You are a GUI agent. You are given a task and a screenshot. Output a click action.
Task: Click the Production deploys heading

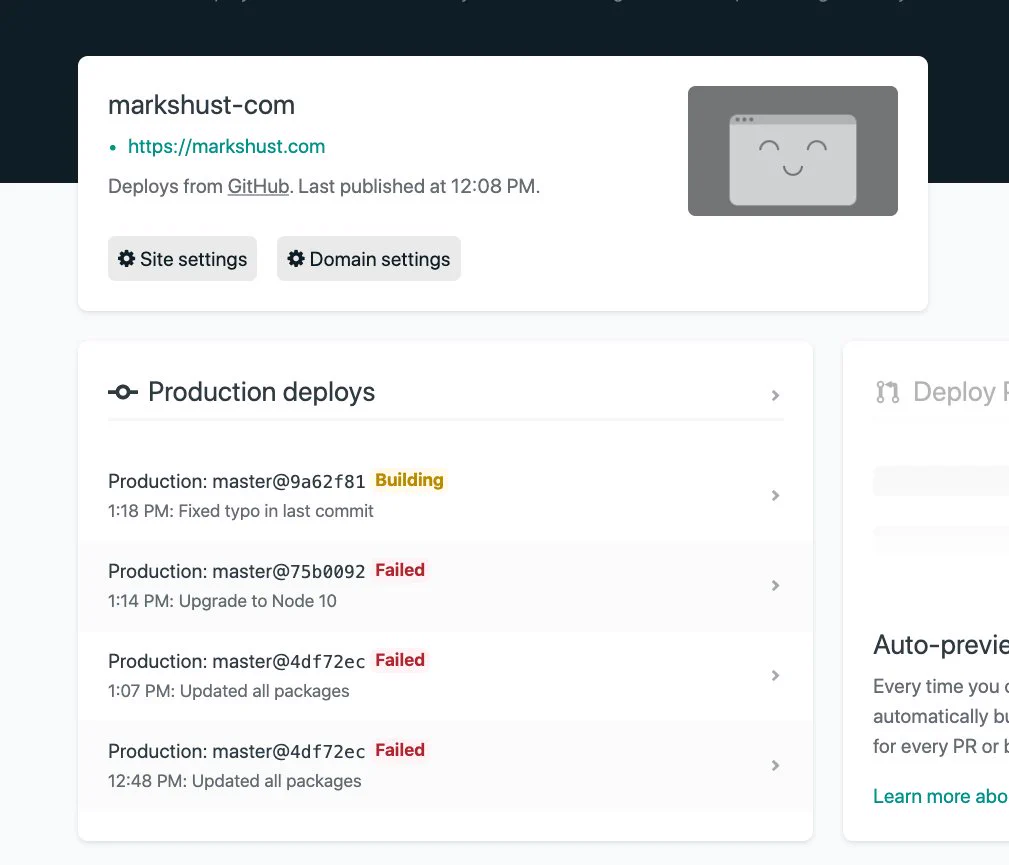tap(261, 392)
